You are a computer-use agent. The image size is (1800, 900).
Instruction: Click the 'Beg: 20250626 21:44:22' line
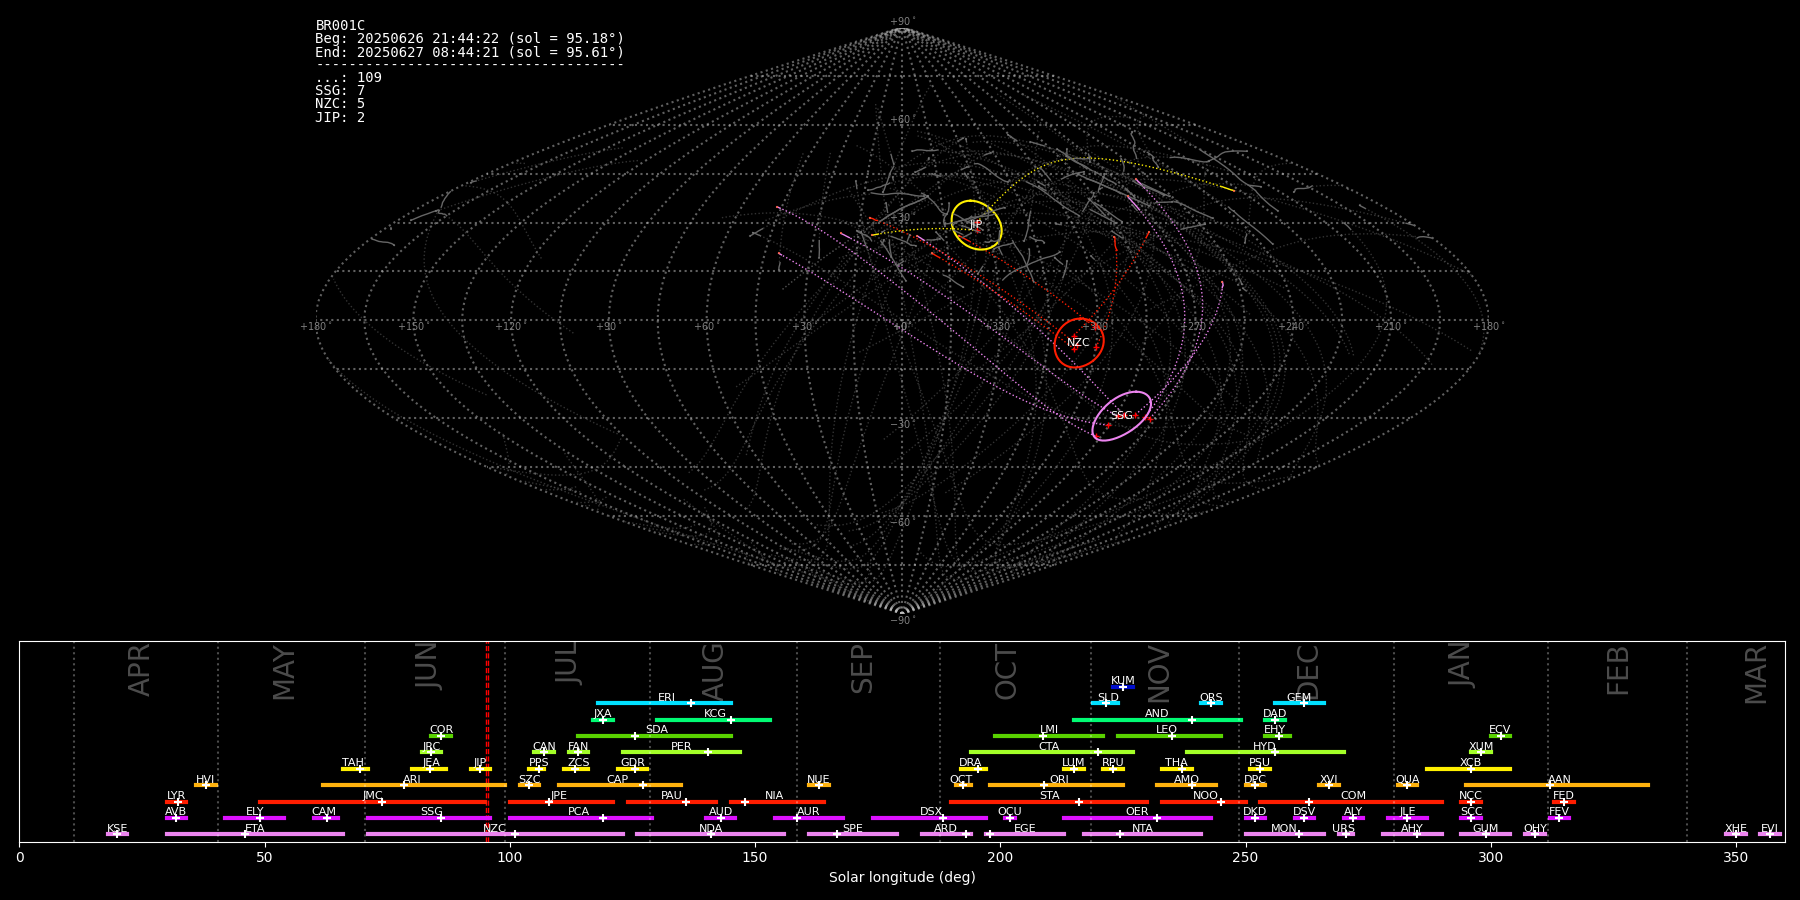click(x=469, y=39)
